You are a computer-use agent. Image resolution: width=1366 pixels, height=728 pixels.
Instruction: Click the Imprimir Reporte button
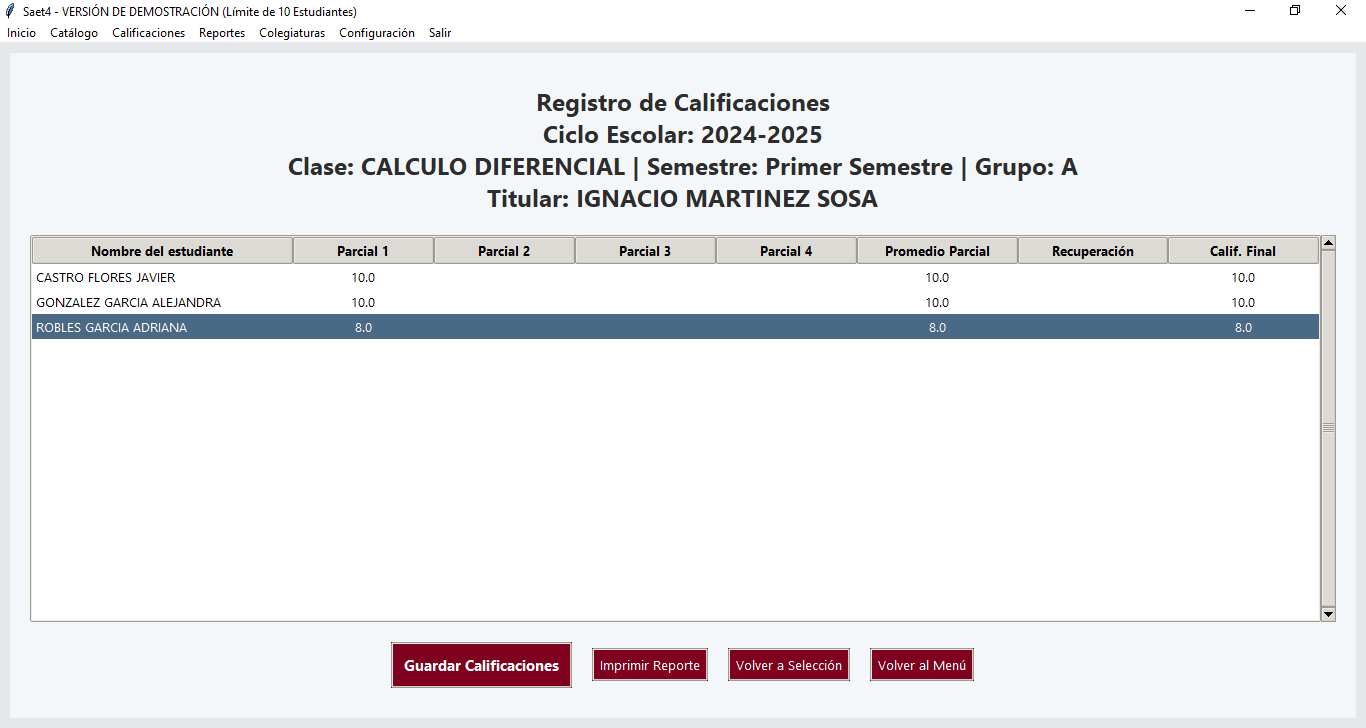(x=650, y=665)
